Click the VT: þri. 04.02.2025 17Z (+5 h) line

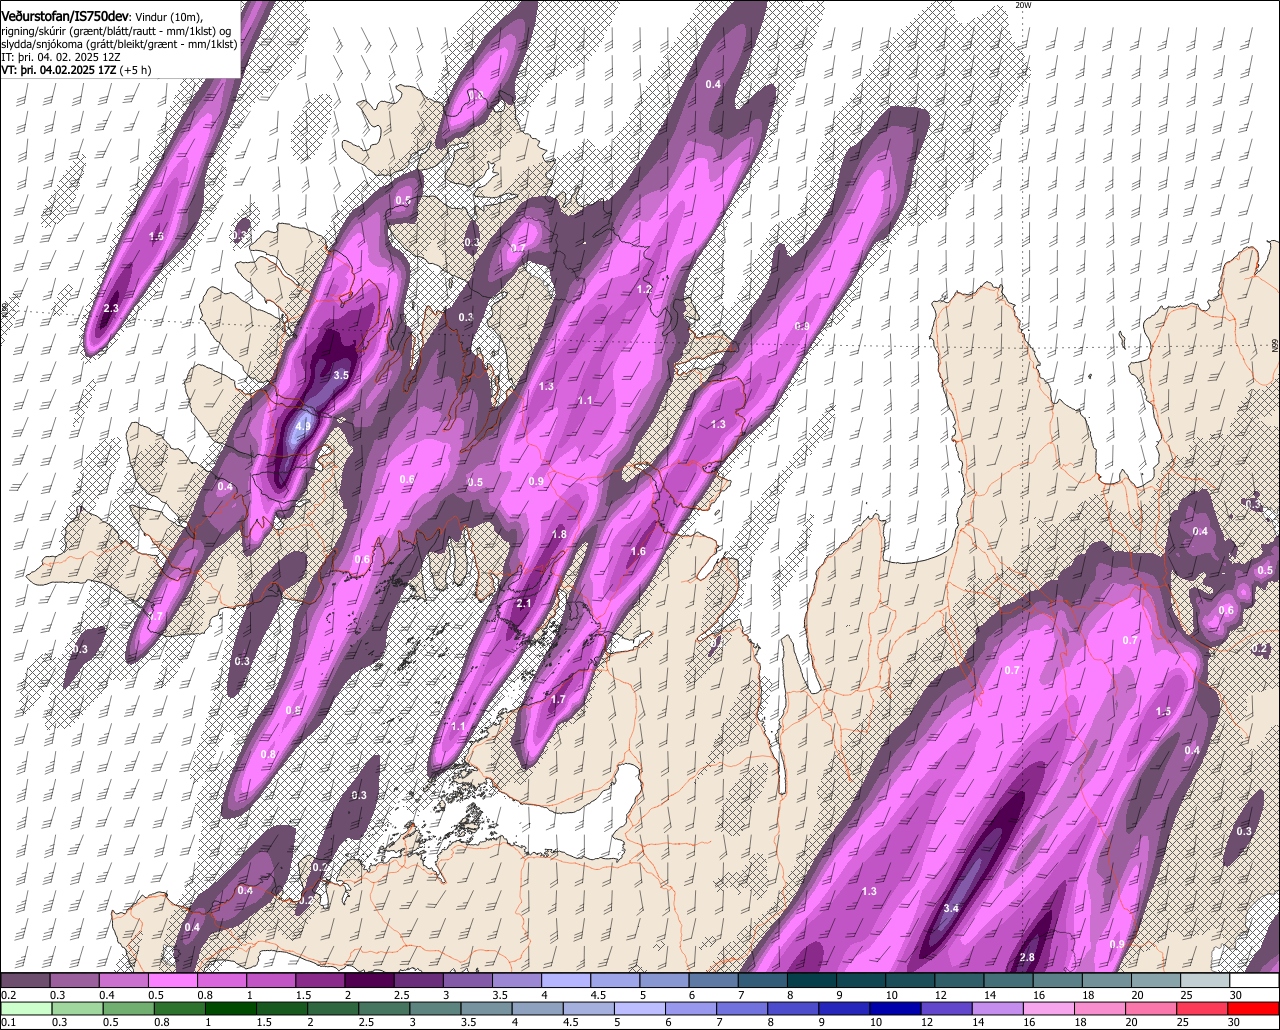coord(77,70)
